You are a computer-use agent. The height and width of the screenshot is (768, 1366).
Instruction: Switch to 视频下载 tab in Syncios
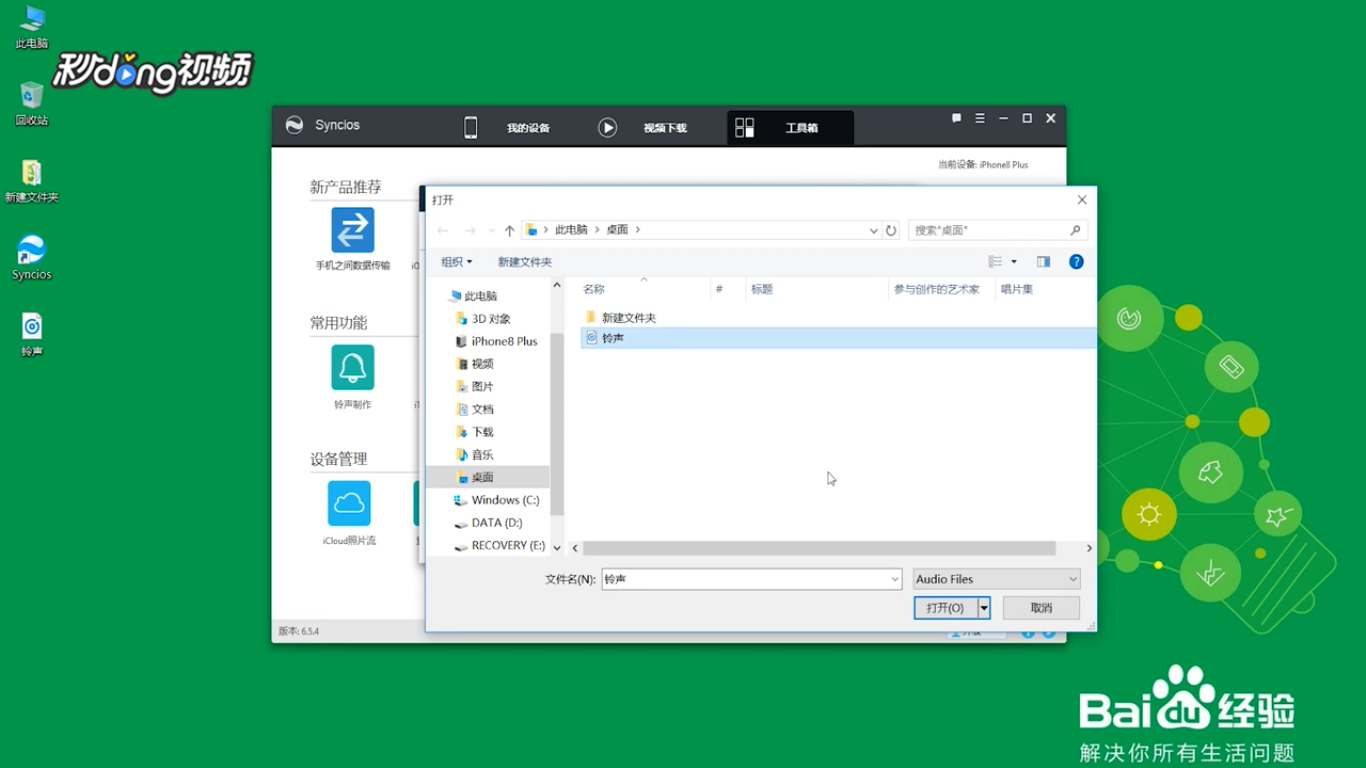click(645, 128)
